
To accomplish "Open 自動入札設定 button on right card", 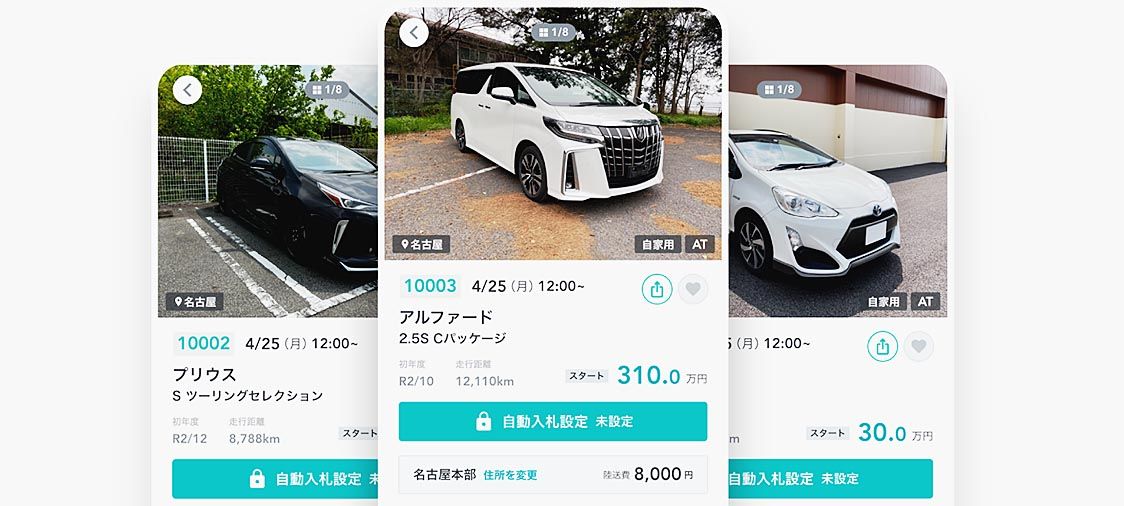I will (831, 479).
